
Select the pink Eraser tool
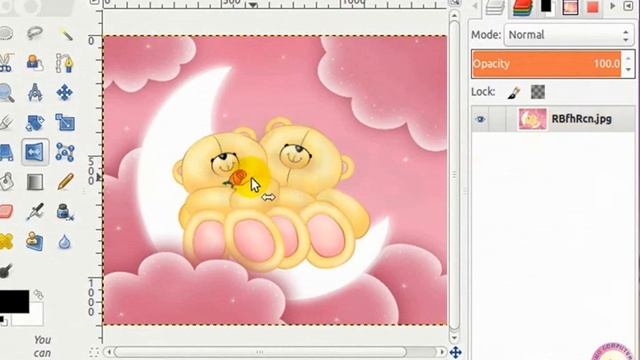coord(6,212)
